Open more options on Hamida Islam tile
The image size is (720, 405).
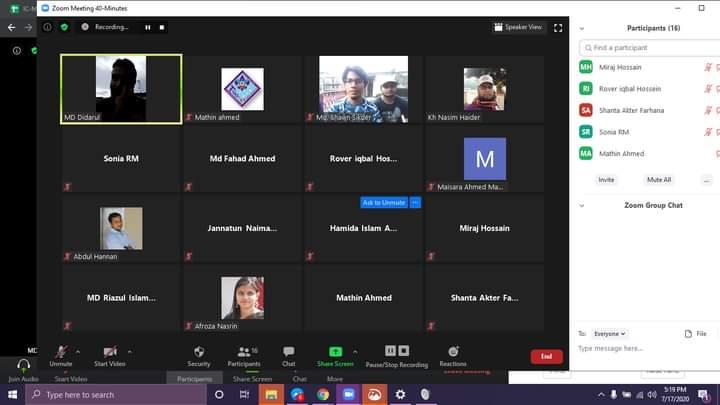416,202
